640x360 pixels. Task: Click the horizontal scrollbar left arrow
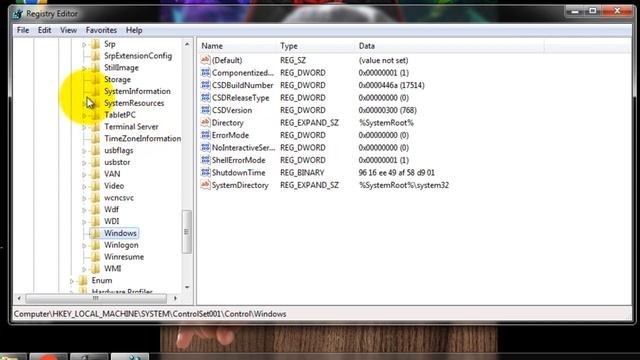pos(19,298)
